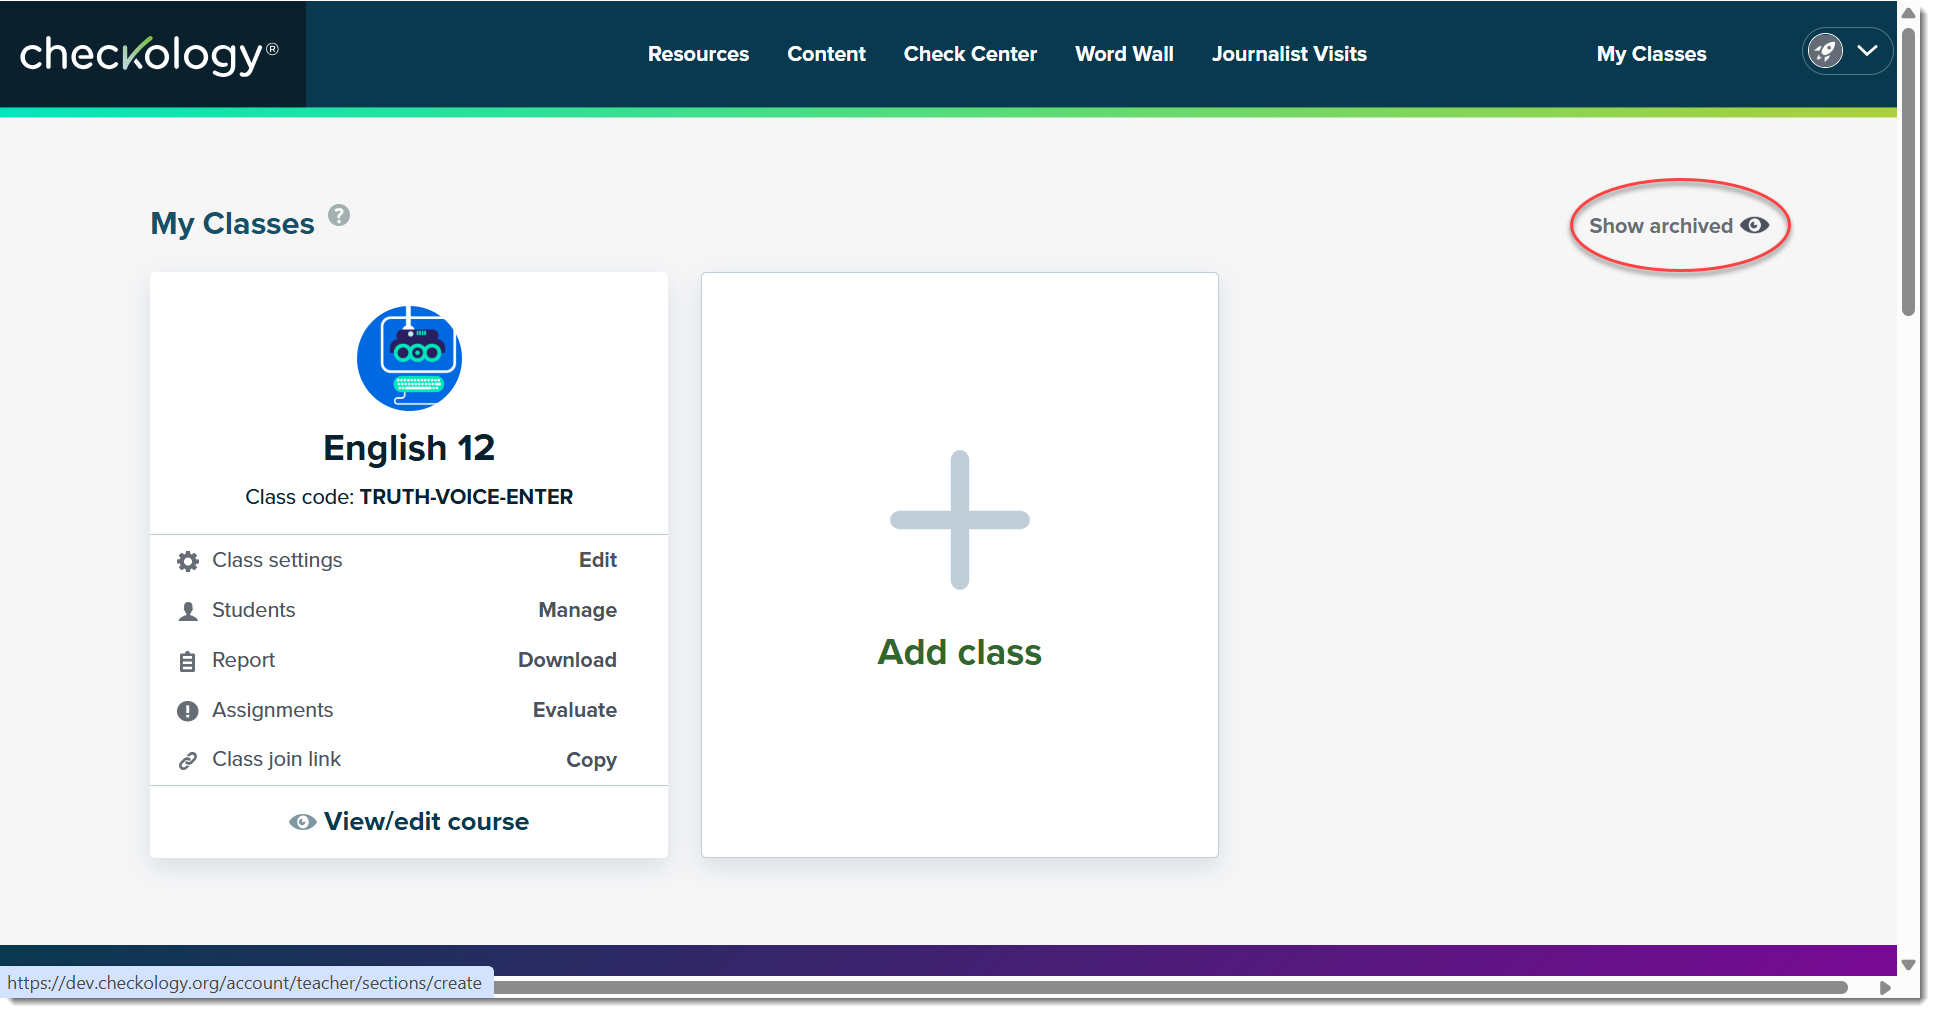Click the Add class label
Viewport: 1935px width, 1013px height.
(x=960, y=652)
